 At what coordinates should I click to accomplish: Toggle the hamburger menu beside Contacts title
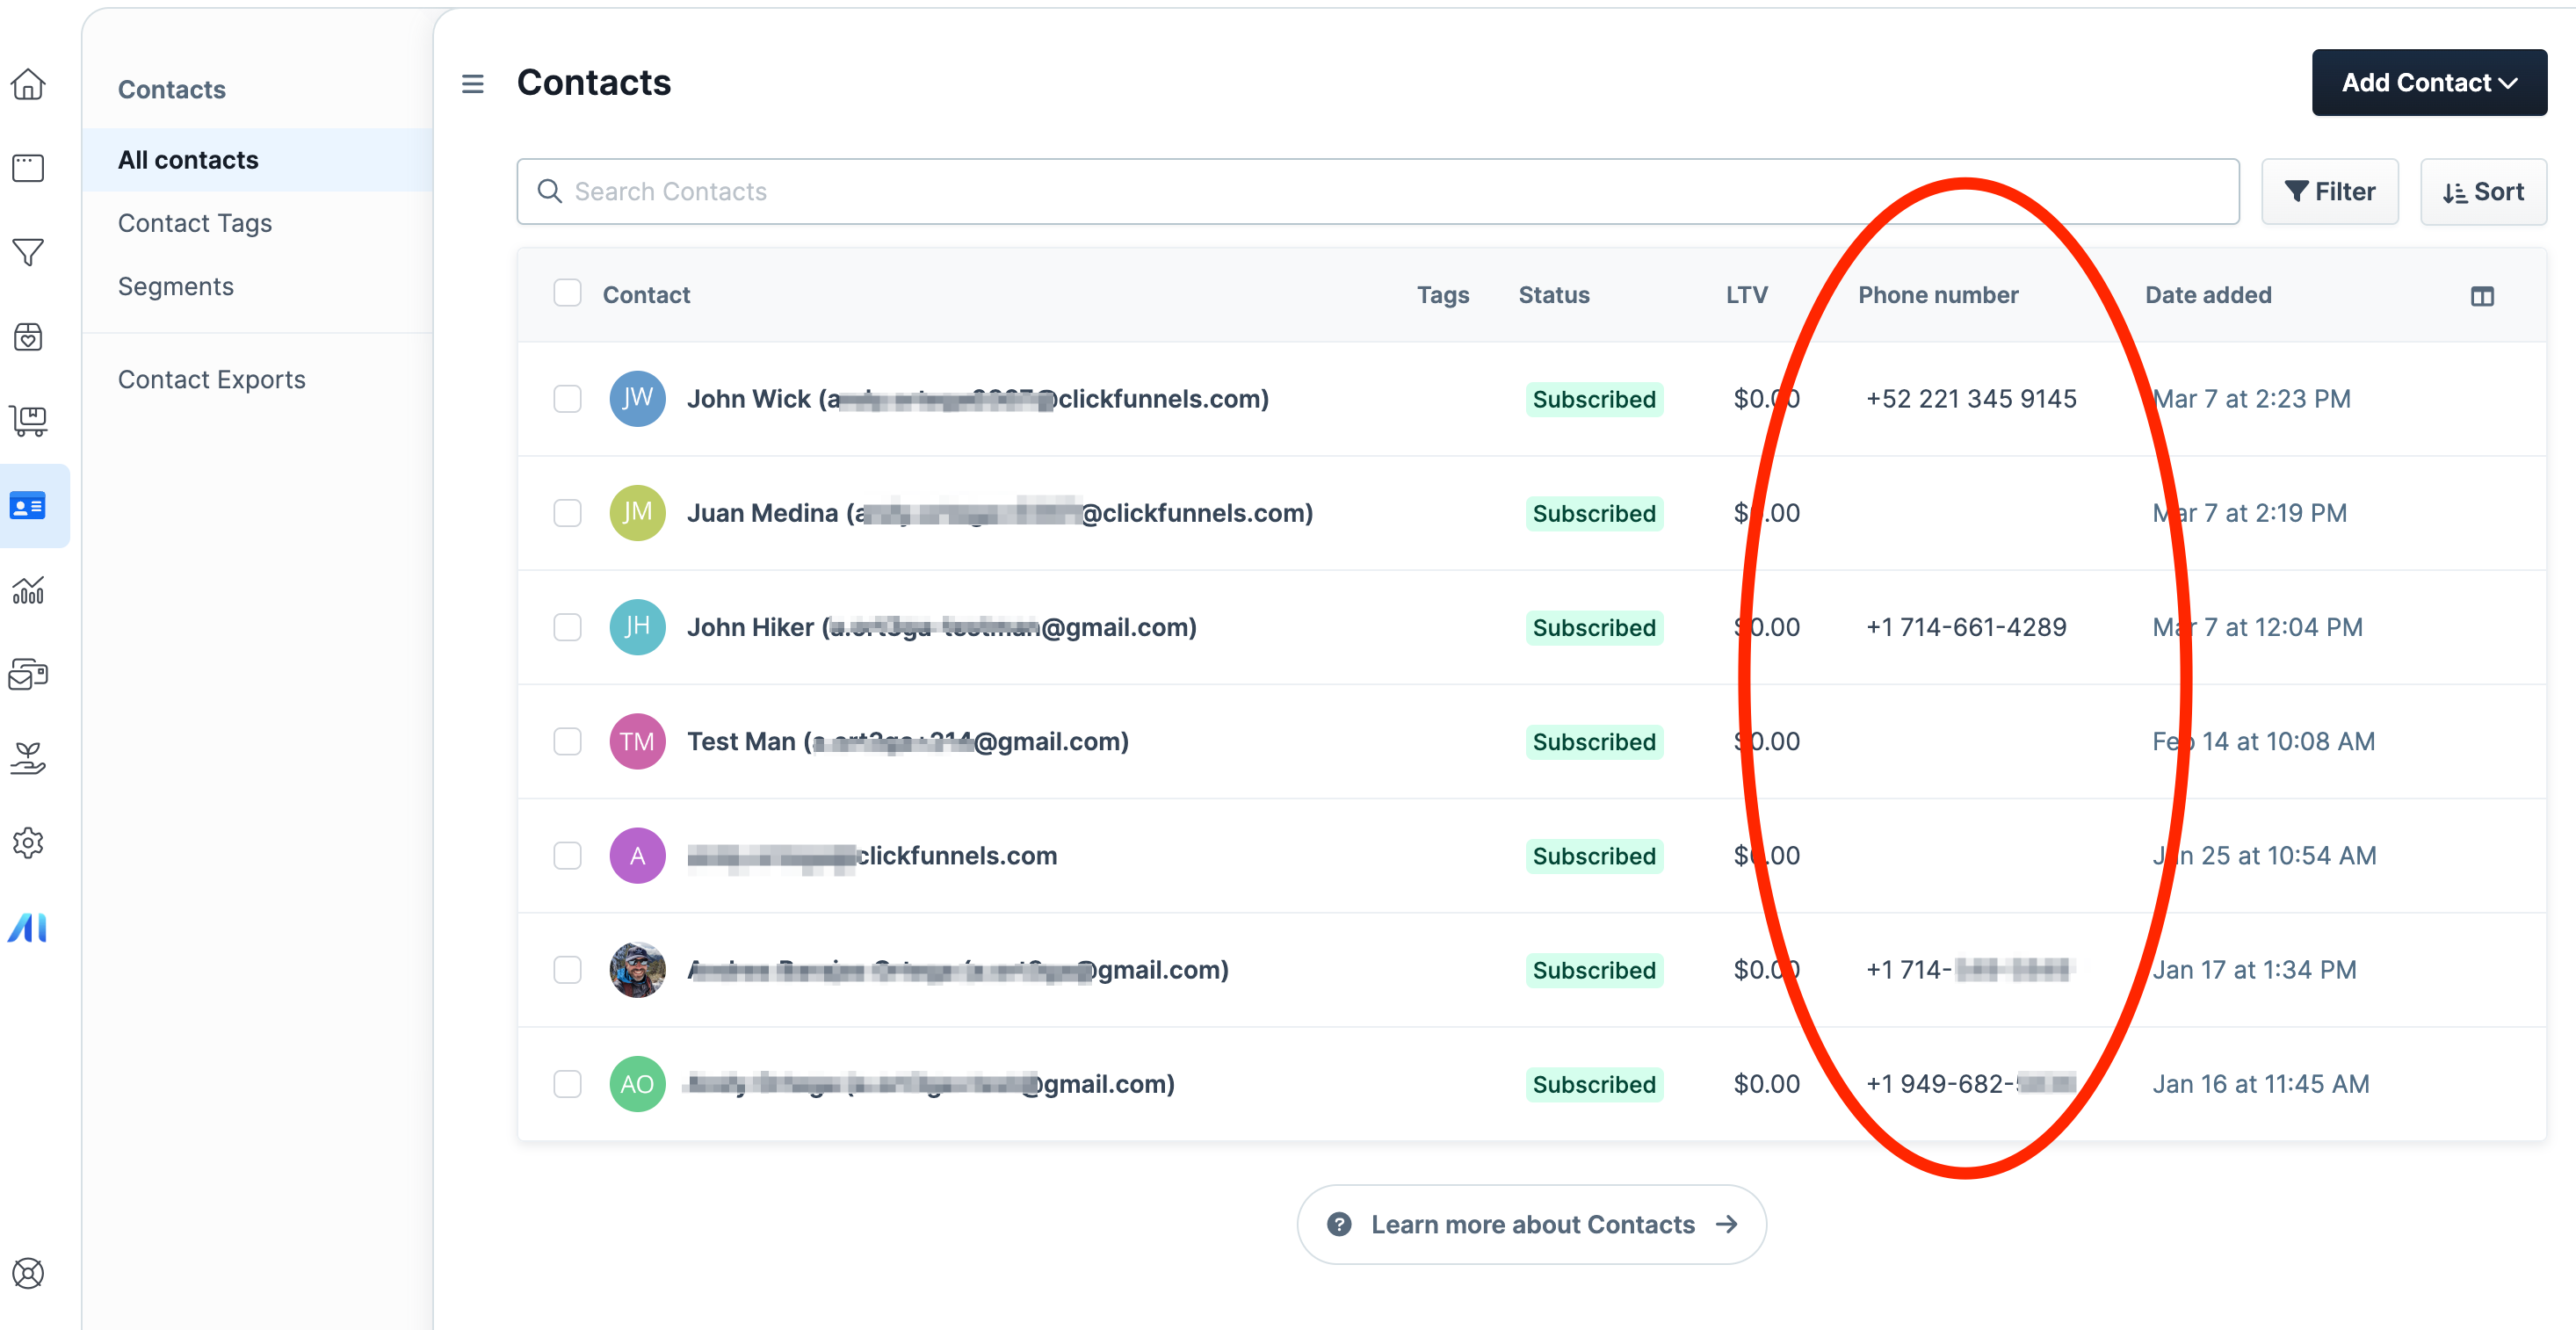click(x=473, y=84)
